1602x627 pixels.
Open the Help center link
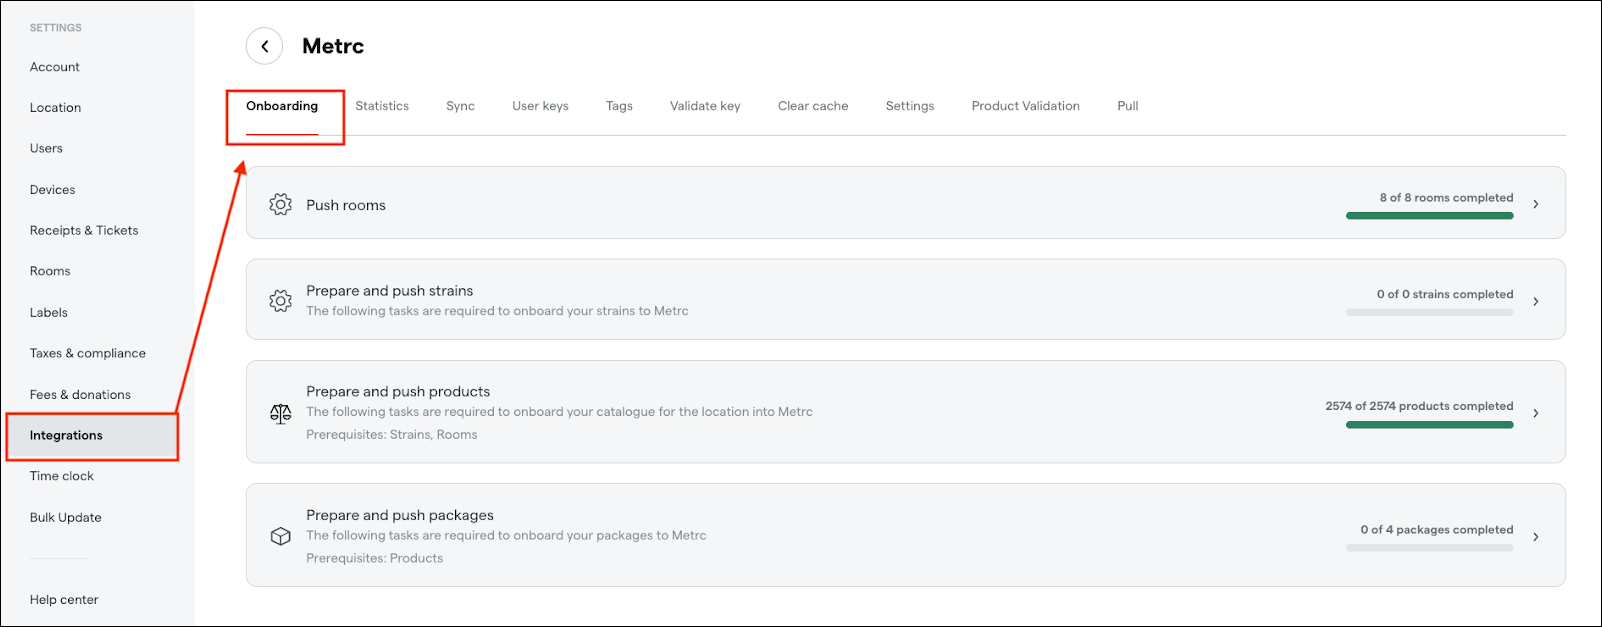tap(64, 600)
